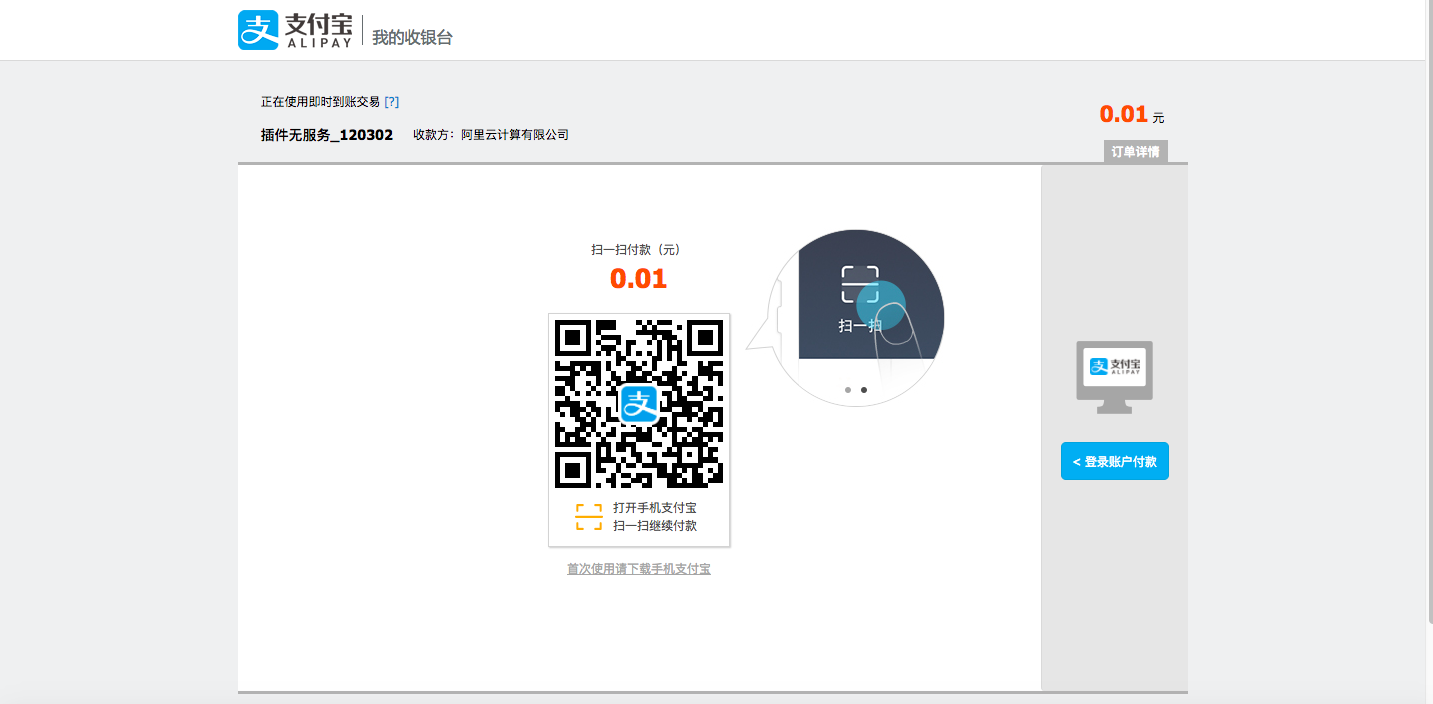Image resolution: width=1433 pixels, height=704 pixels.
Task: Click the 0.01 元 total amount at top right
Action: click(x=1132, y=115)
